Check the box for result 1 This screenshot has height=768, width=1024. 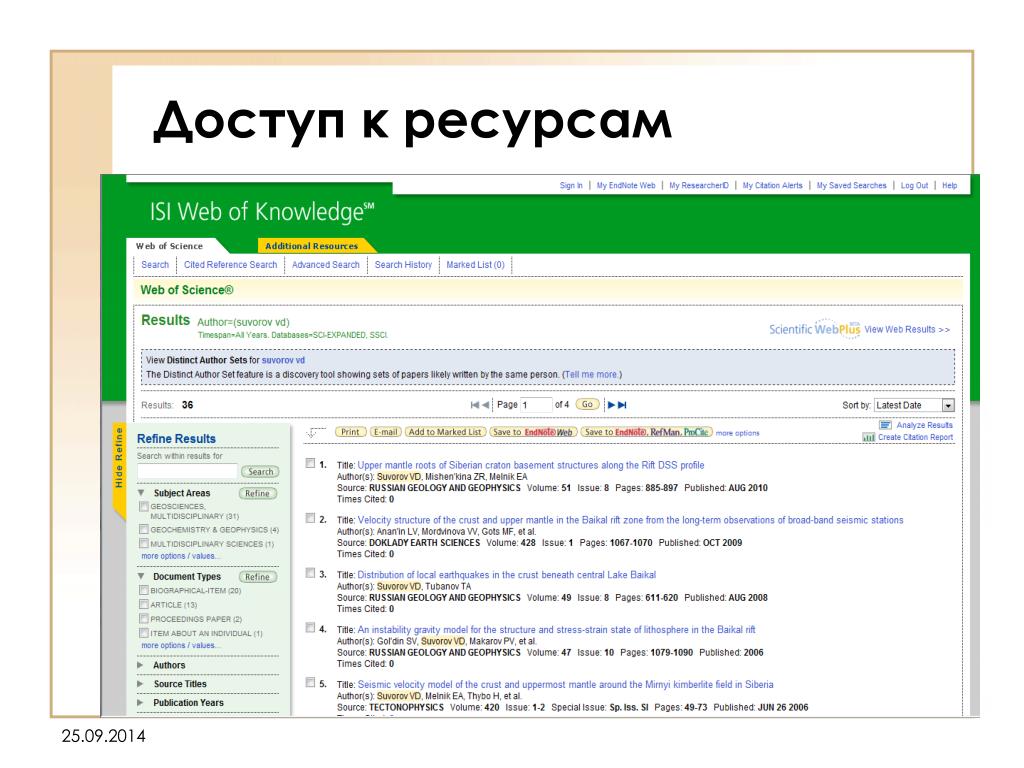point(310,463)
